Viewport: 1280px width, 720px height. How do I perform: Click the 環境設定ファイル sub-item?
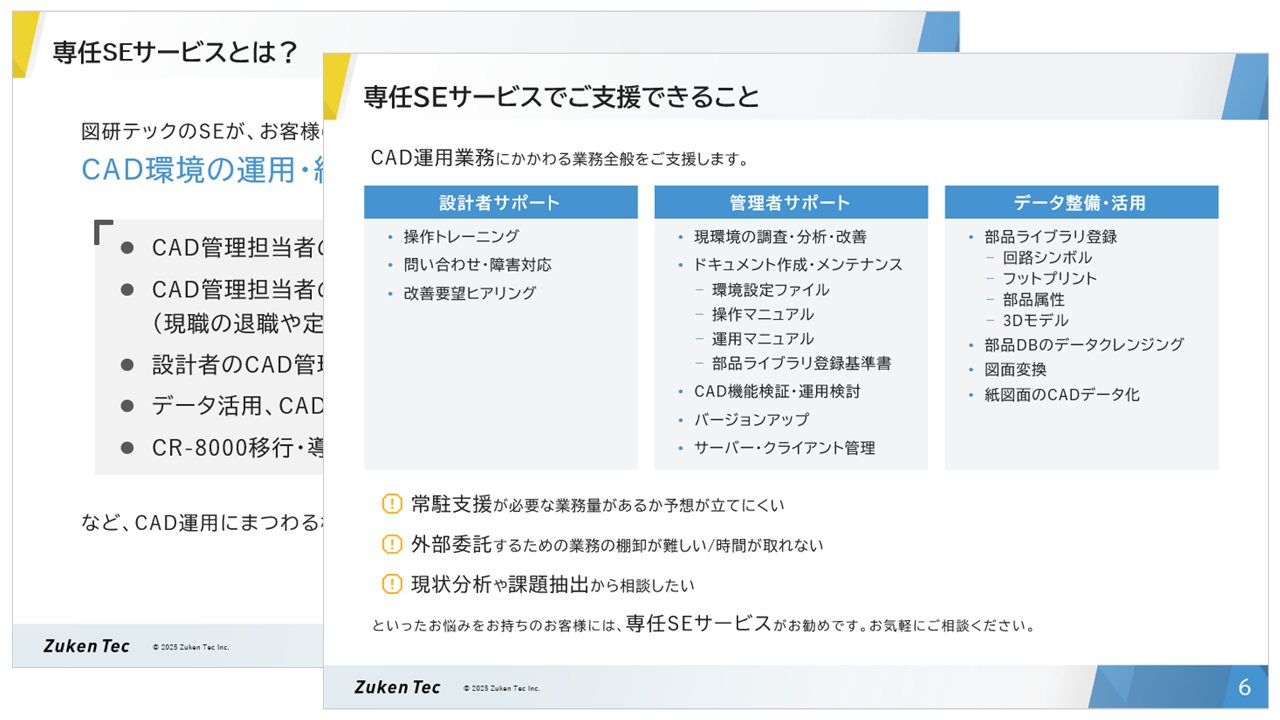tap(770, 290)
